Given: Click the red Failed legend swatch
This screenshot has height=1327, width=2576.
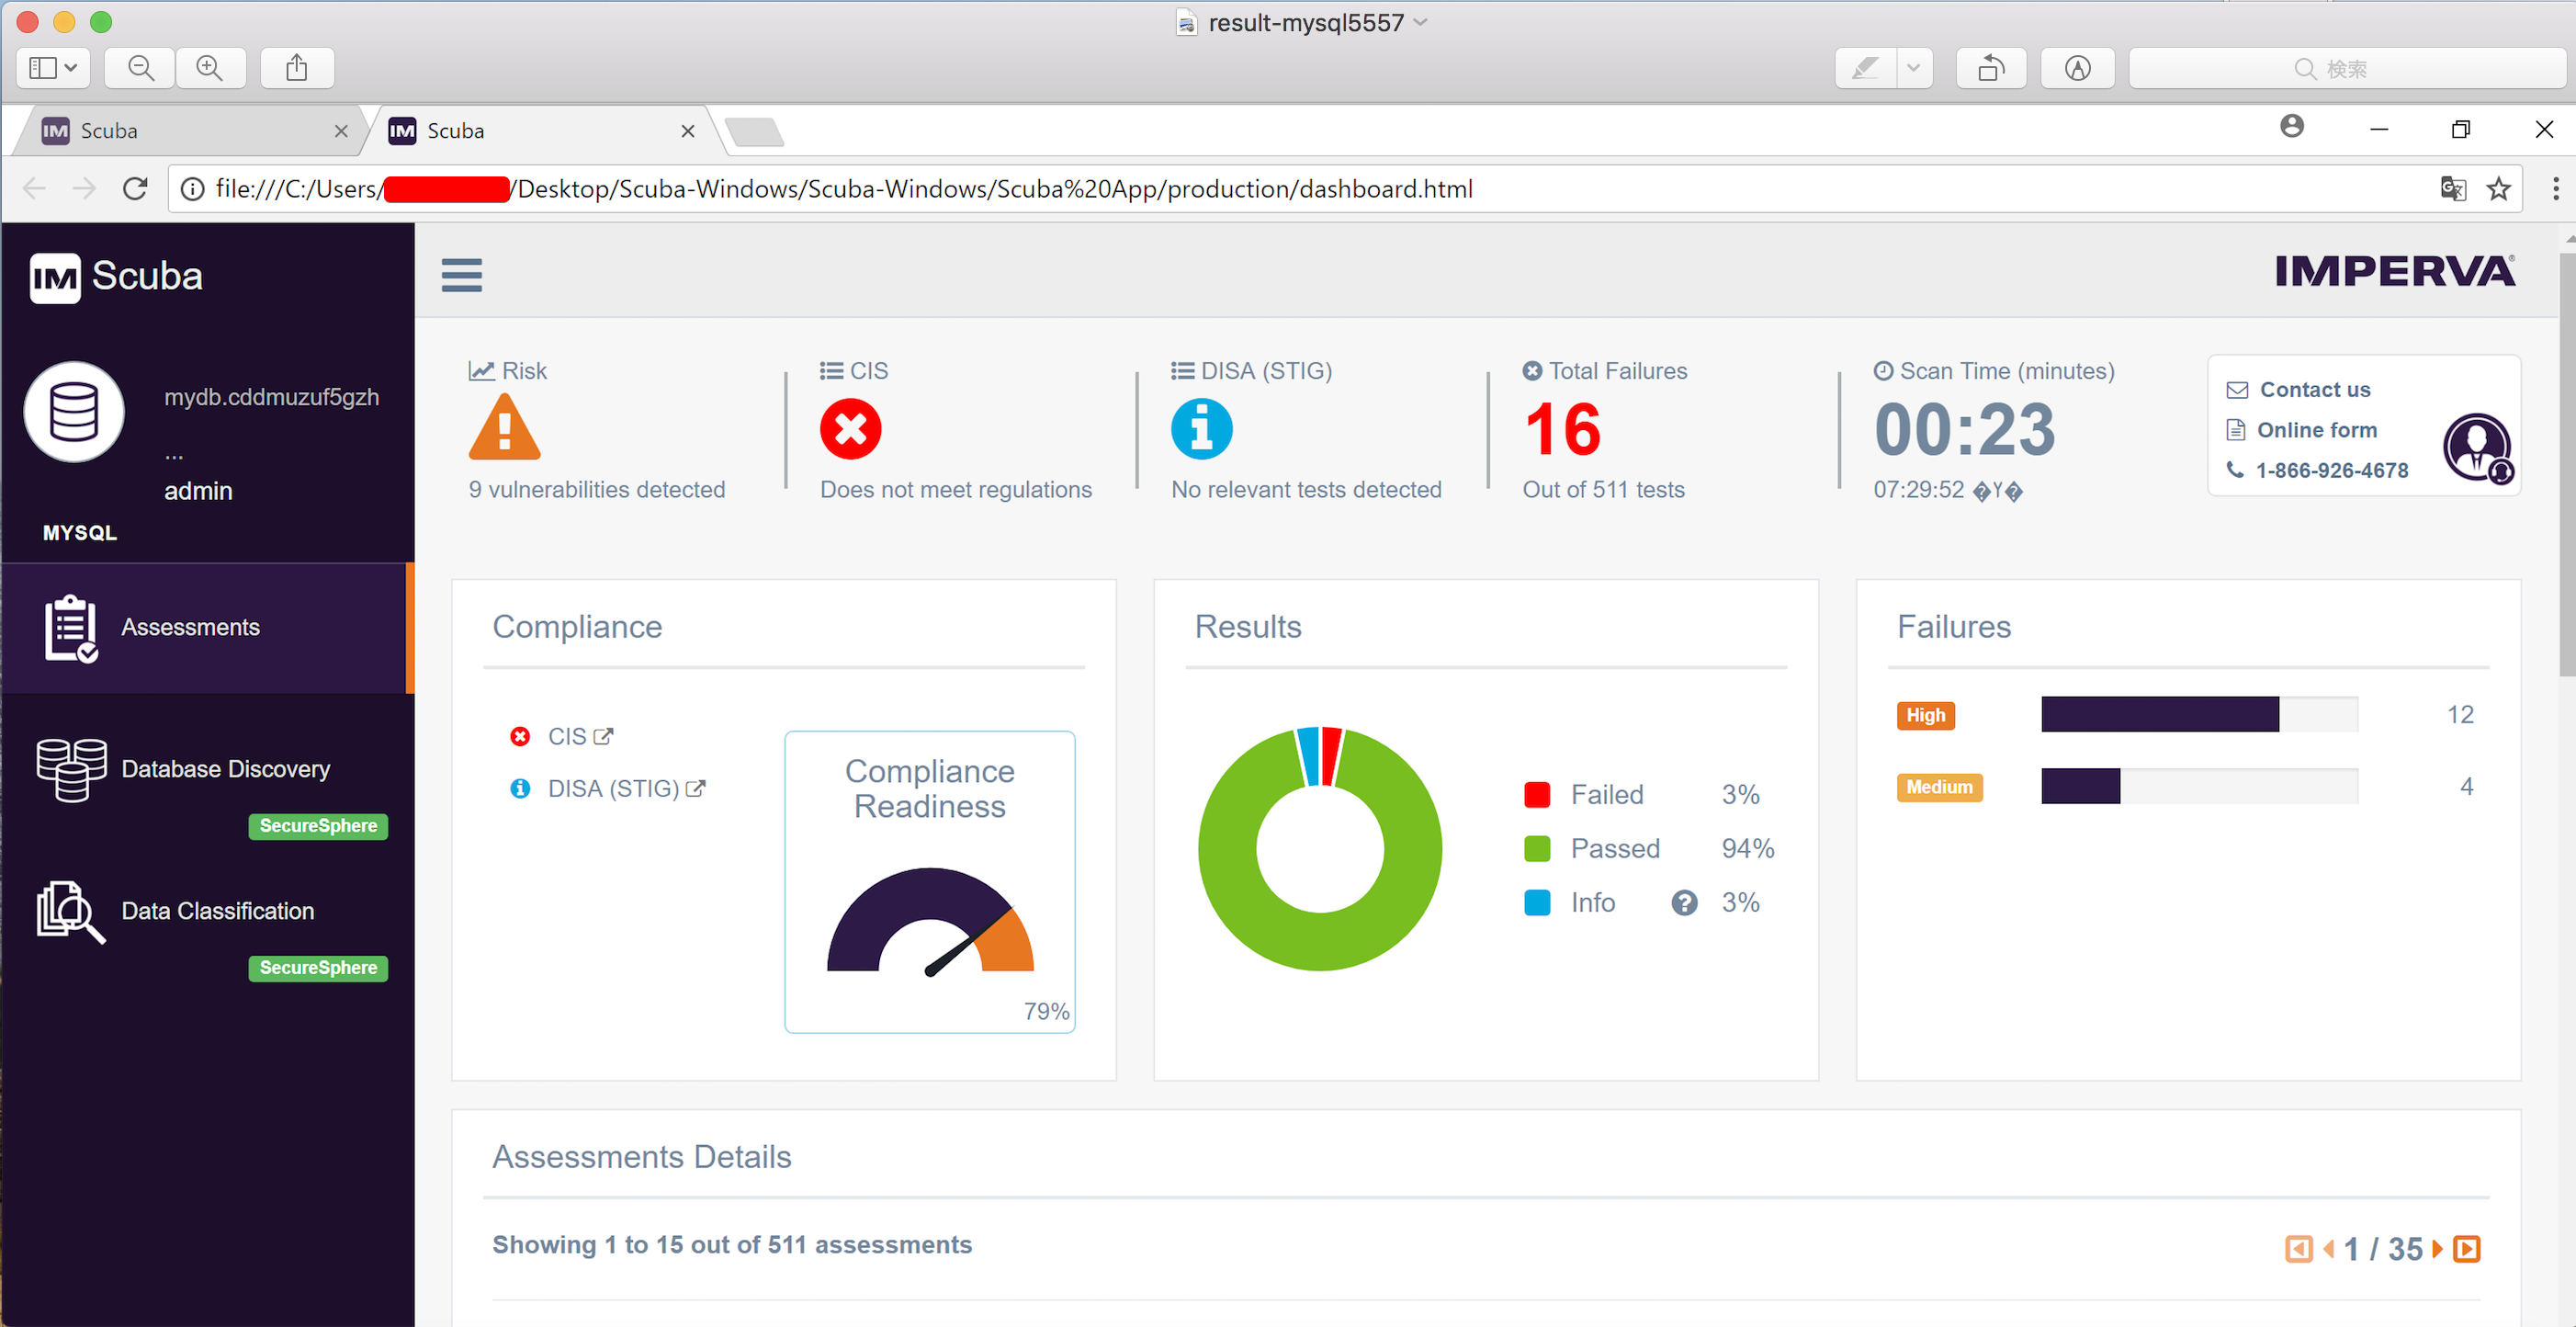Looking at the screenshot, I should tap(1536, 795).
